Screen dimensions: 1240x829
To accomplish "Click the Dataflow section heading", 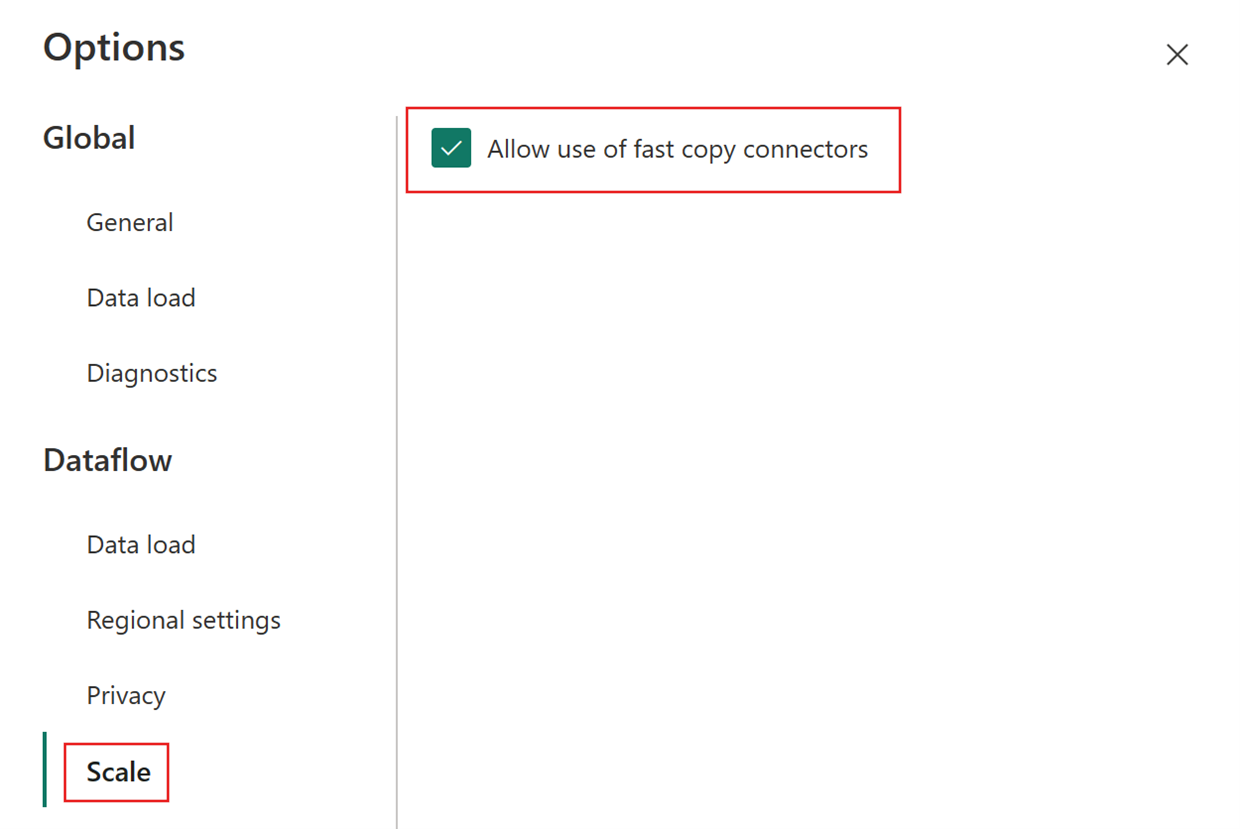I will tap(107, 460).
